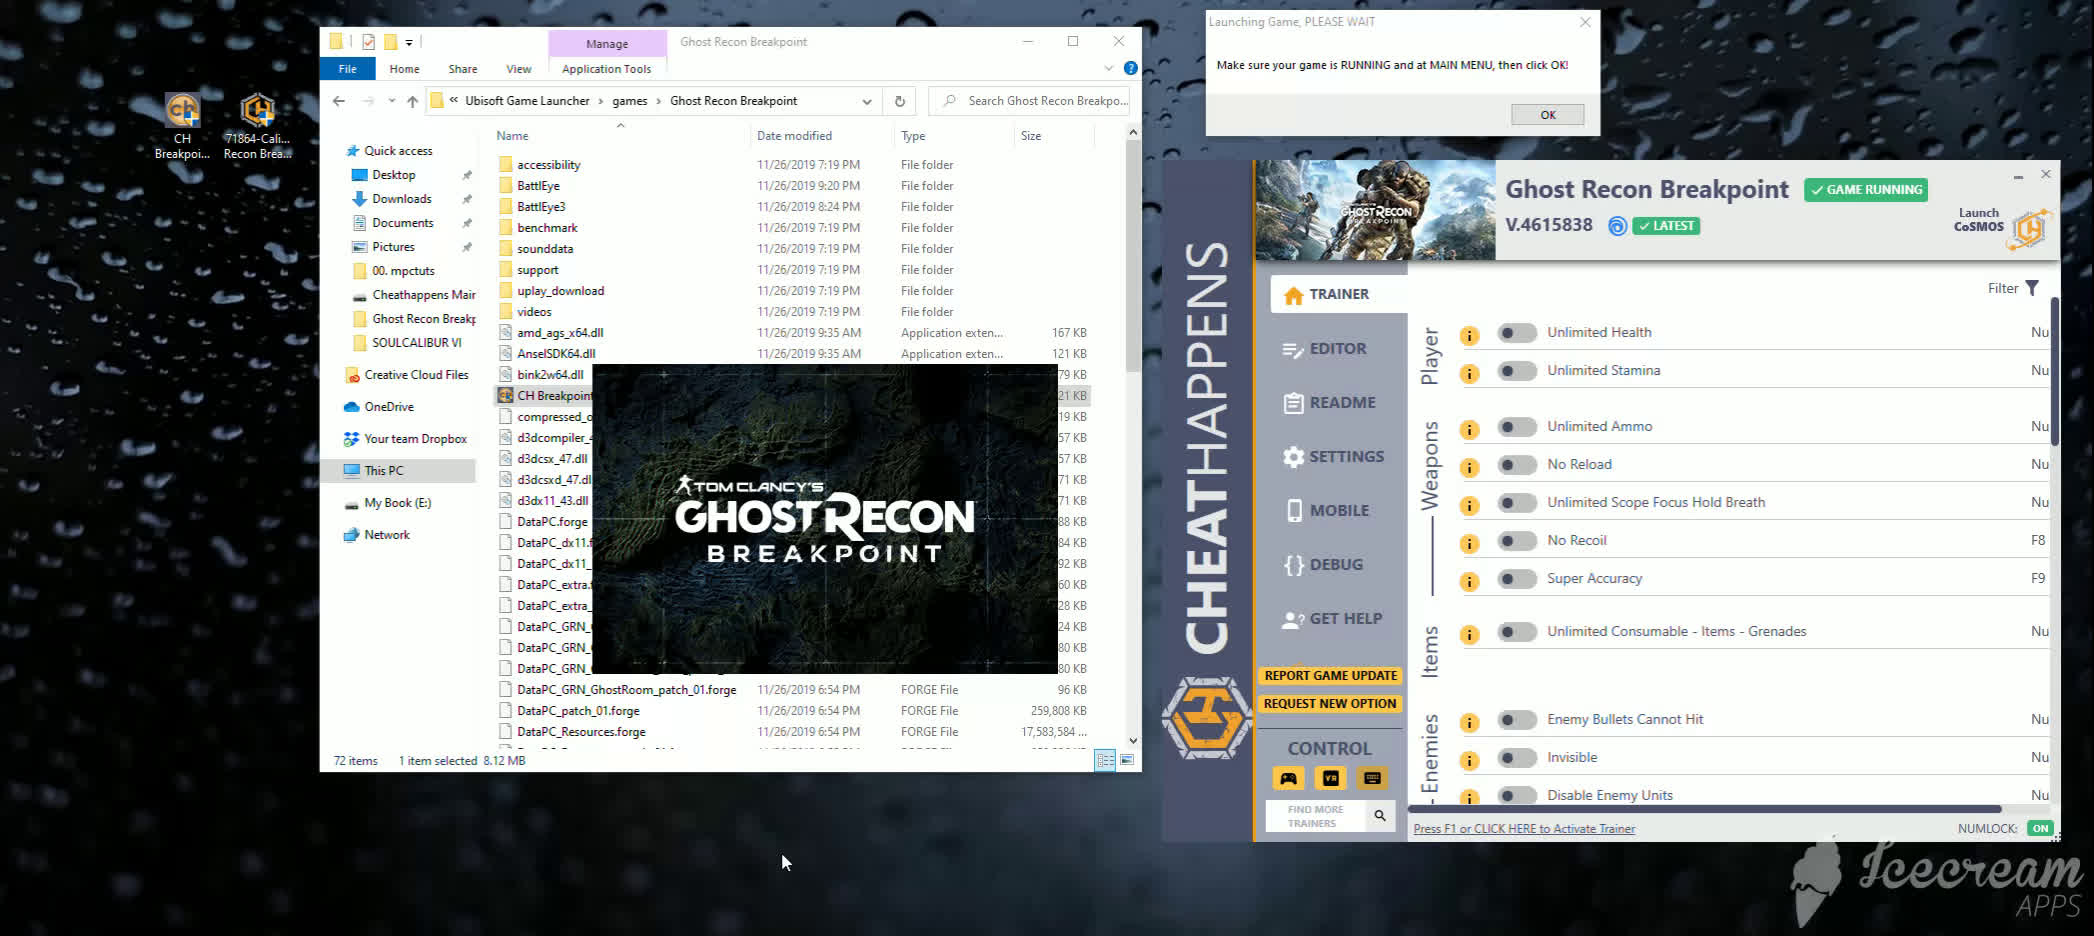Viewport: 2094px width, 936px height.
Task: Expand the Explorer ribbon chevron
Action: (x=1108, y=68)
